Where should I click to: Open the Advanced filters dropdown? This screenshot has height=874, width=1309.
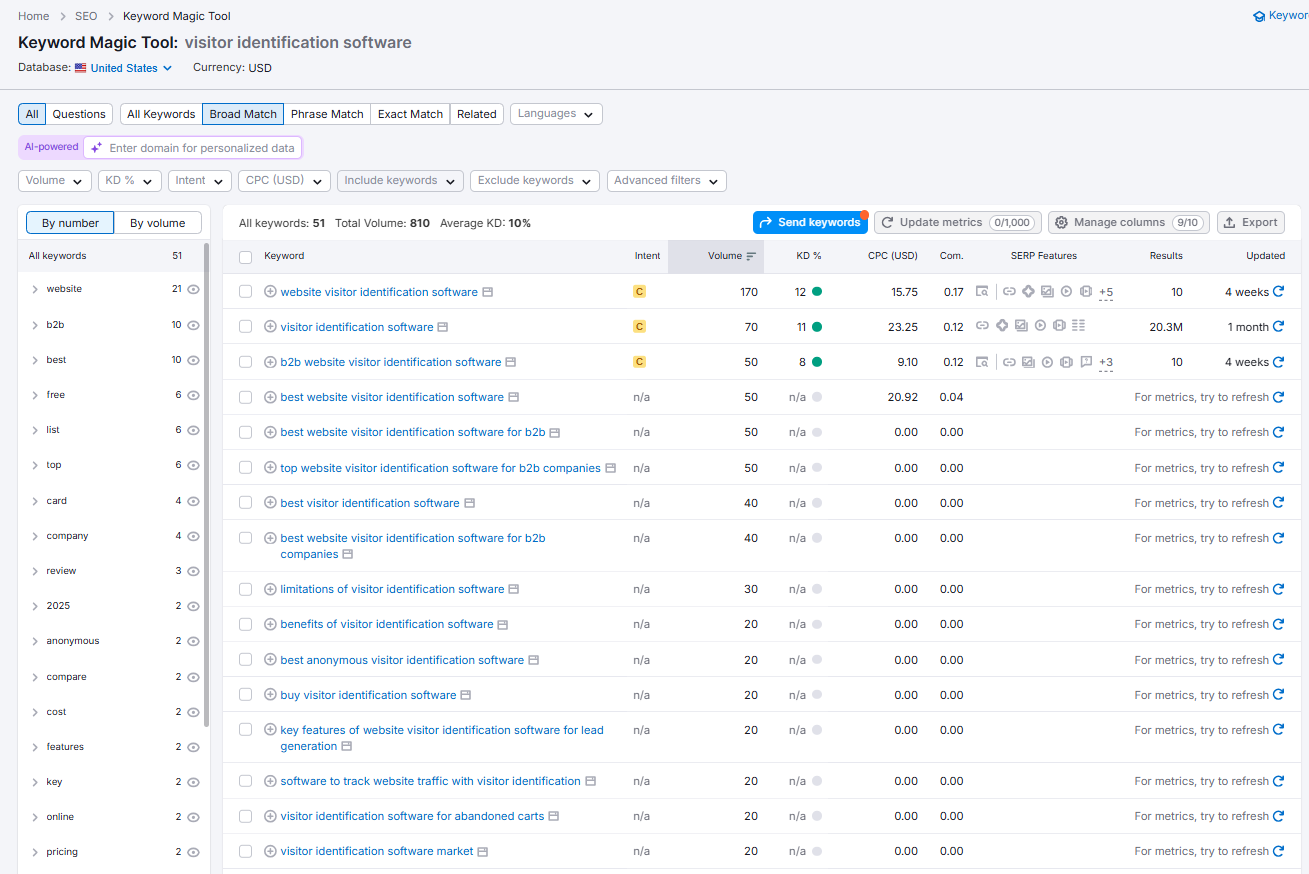(667, 181)
